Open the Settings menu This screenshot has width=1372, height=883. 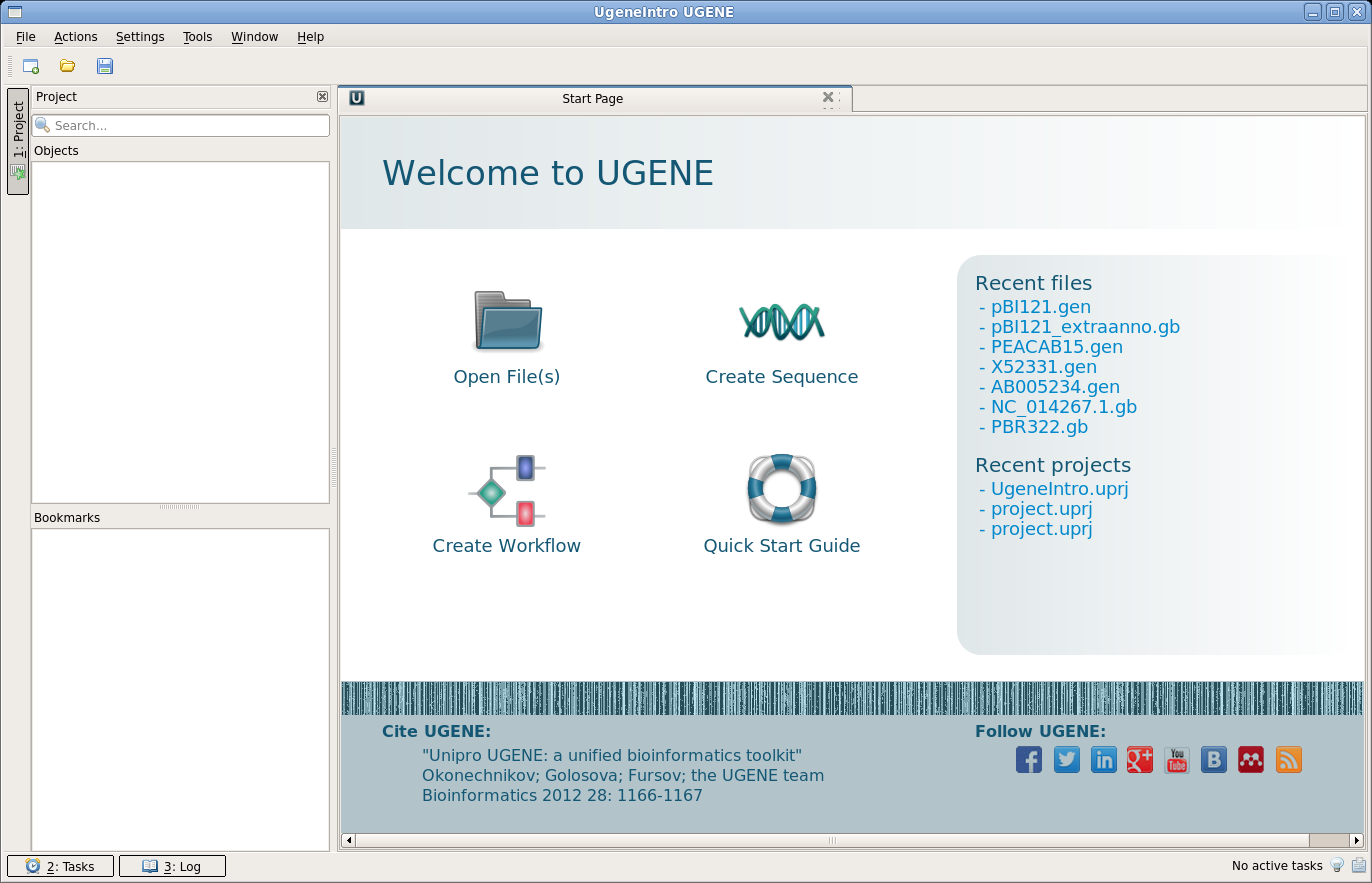pyautogui.click(x=140, y=37)
